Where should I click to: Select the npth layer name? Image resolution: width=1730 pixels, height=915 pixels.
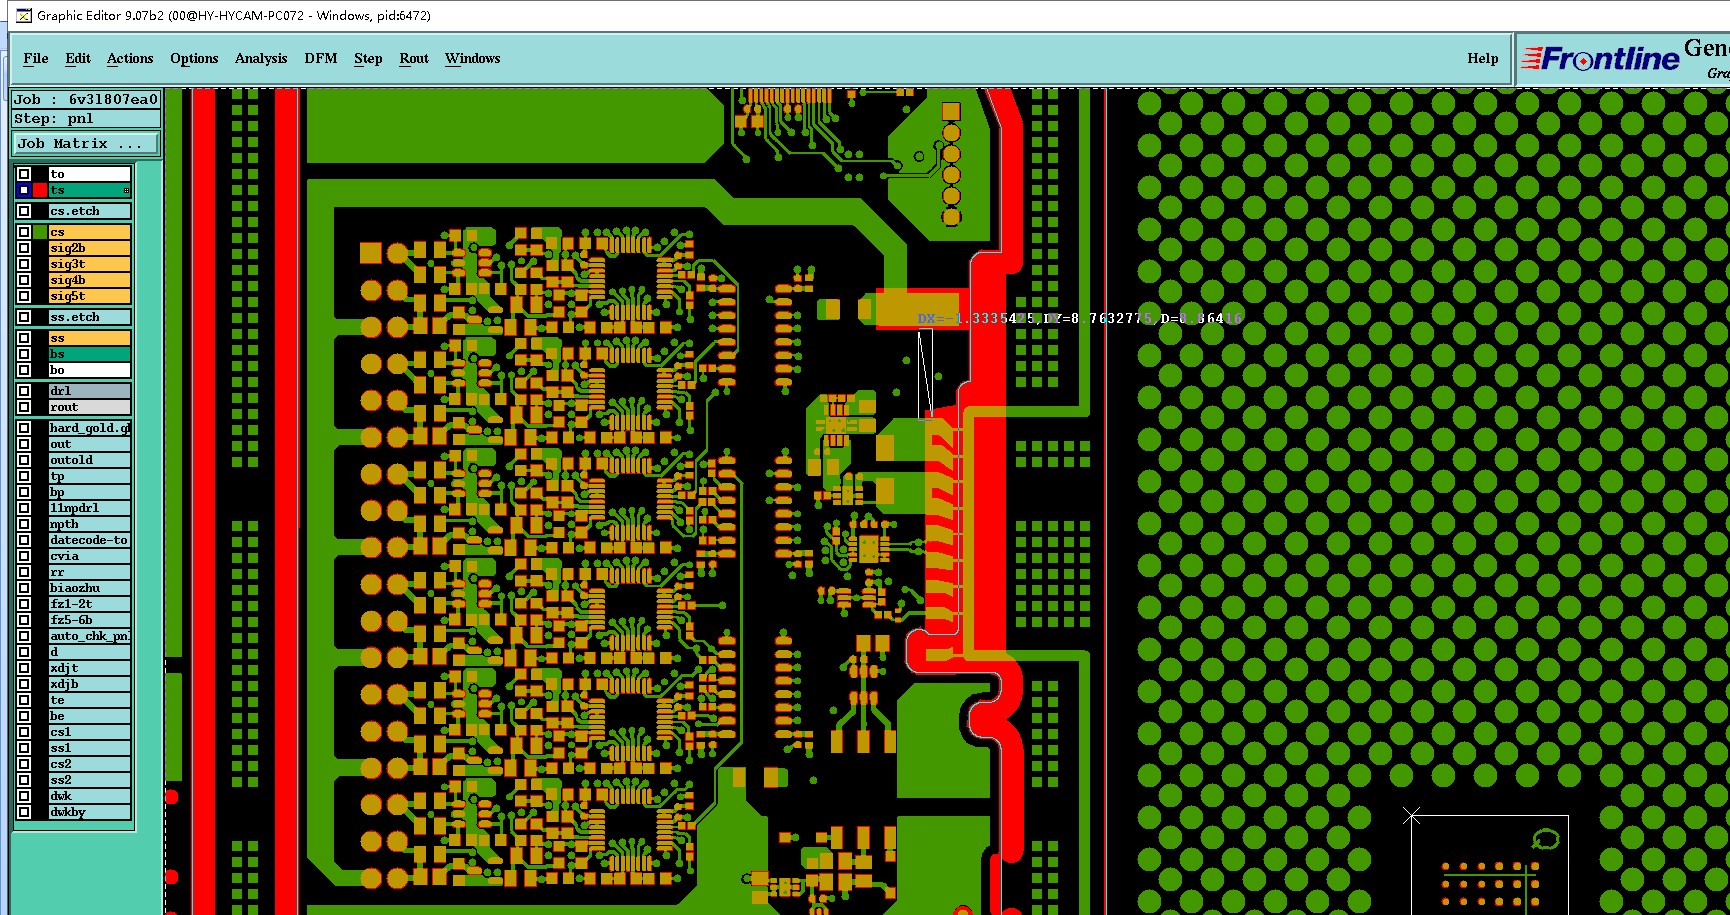(x=90, y=524)
